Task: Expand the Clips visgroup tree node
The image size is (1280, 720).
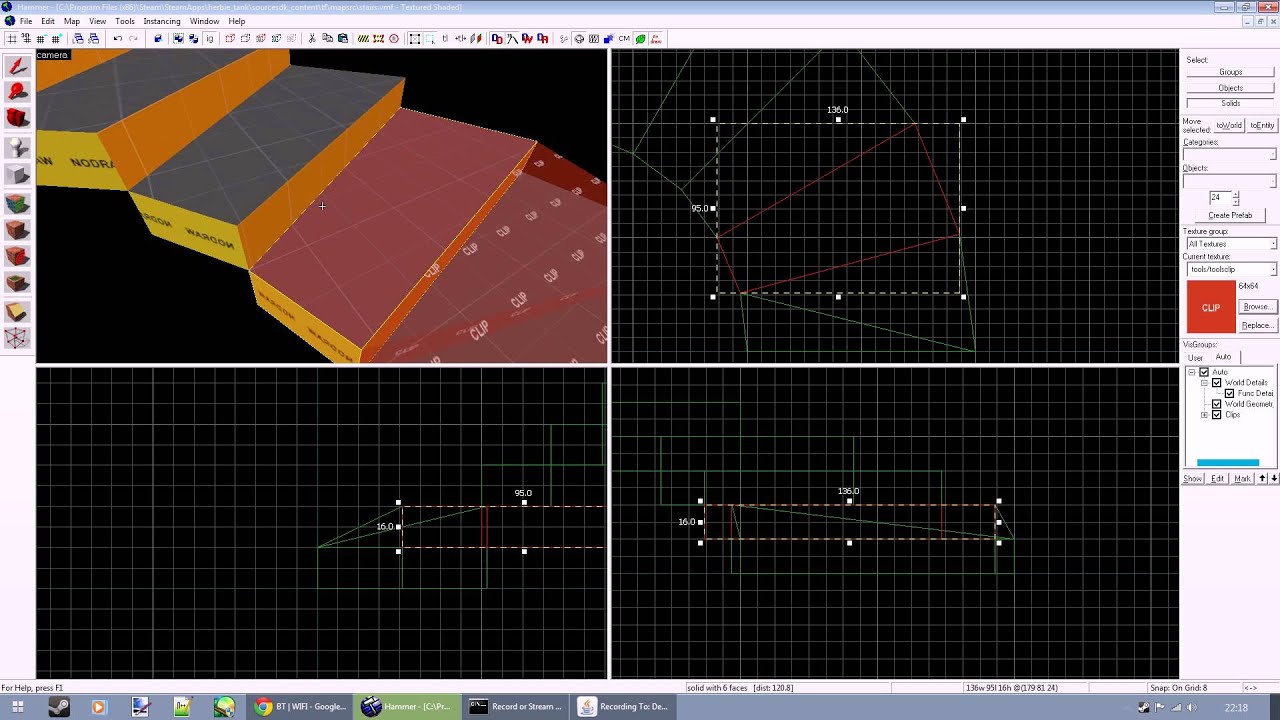Action: coord(1205,415)
